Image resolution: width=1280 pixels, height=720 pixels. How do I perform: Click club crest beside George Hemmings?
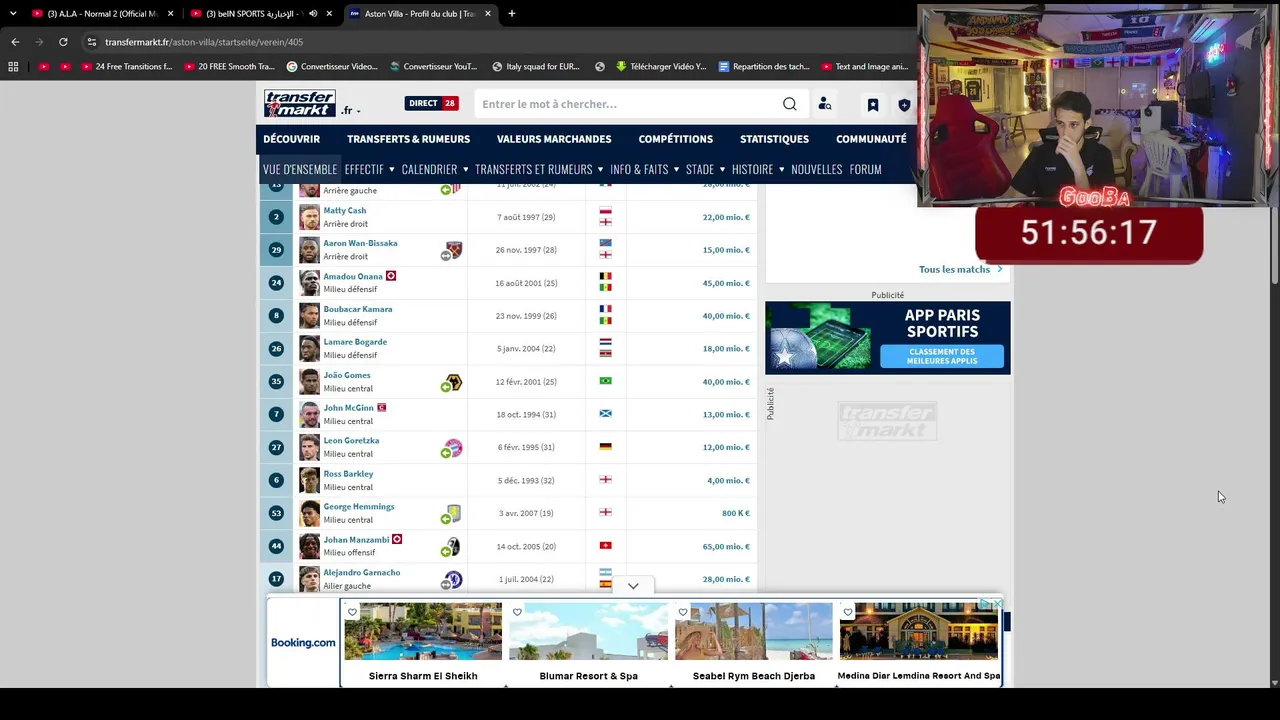coord(453,514)
